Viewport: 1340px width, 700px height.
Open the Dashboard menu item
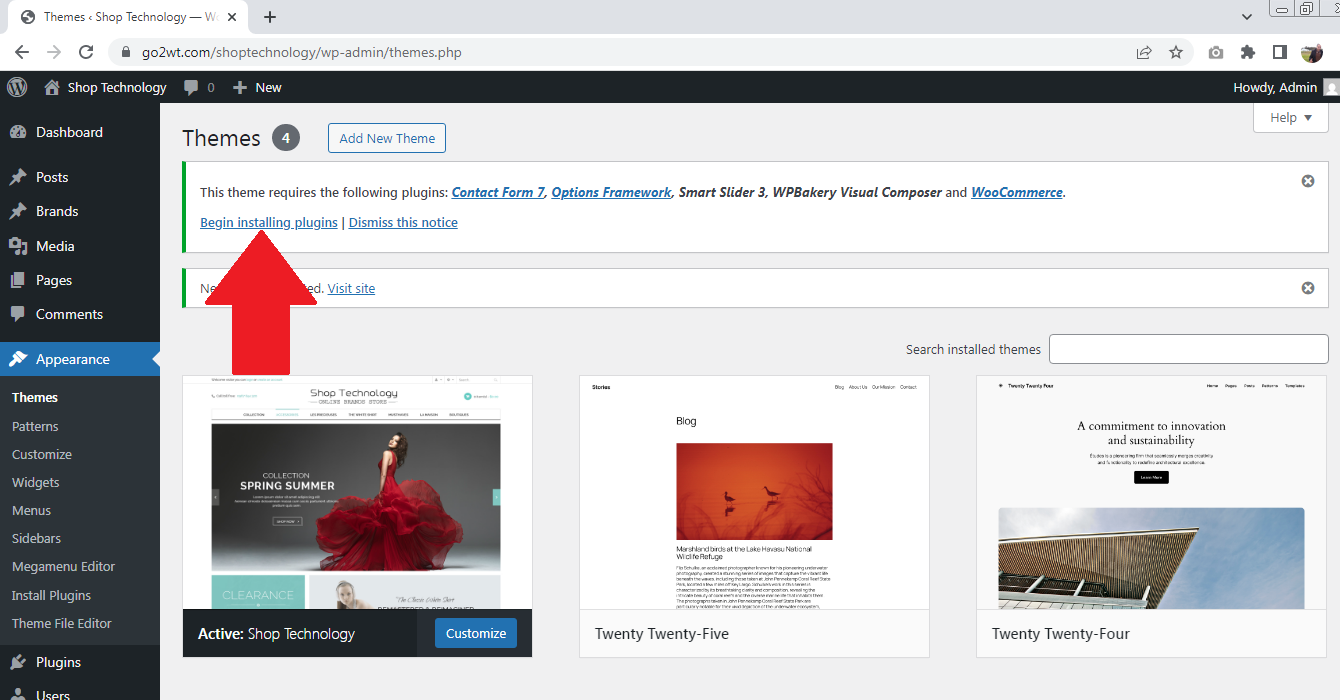pyautogui.click(x=80, y=132)
